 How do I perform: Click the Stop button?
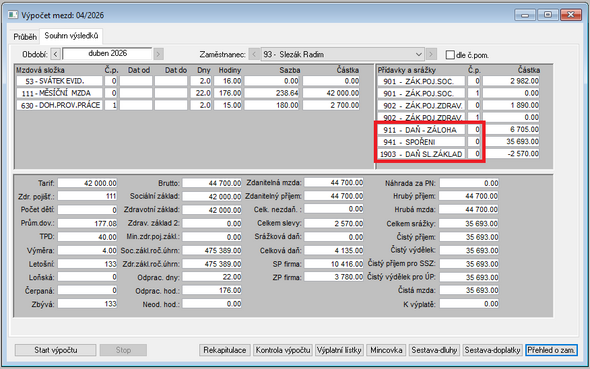(123, 350)
